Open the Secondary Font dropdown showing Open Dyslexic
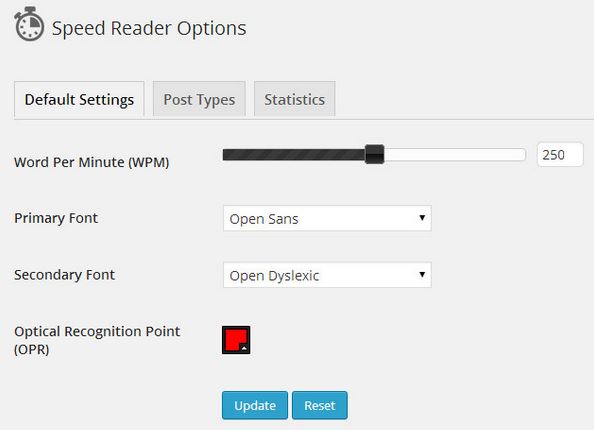This screenshot has width=594, height=430. click(327, 275)
